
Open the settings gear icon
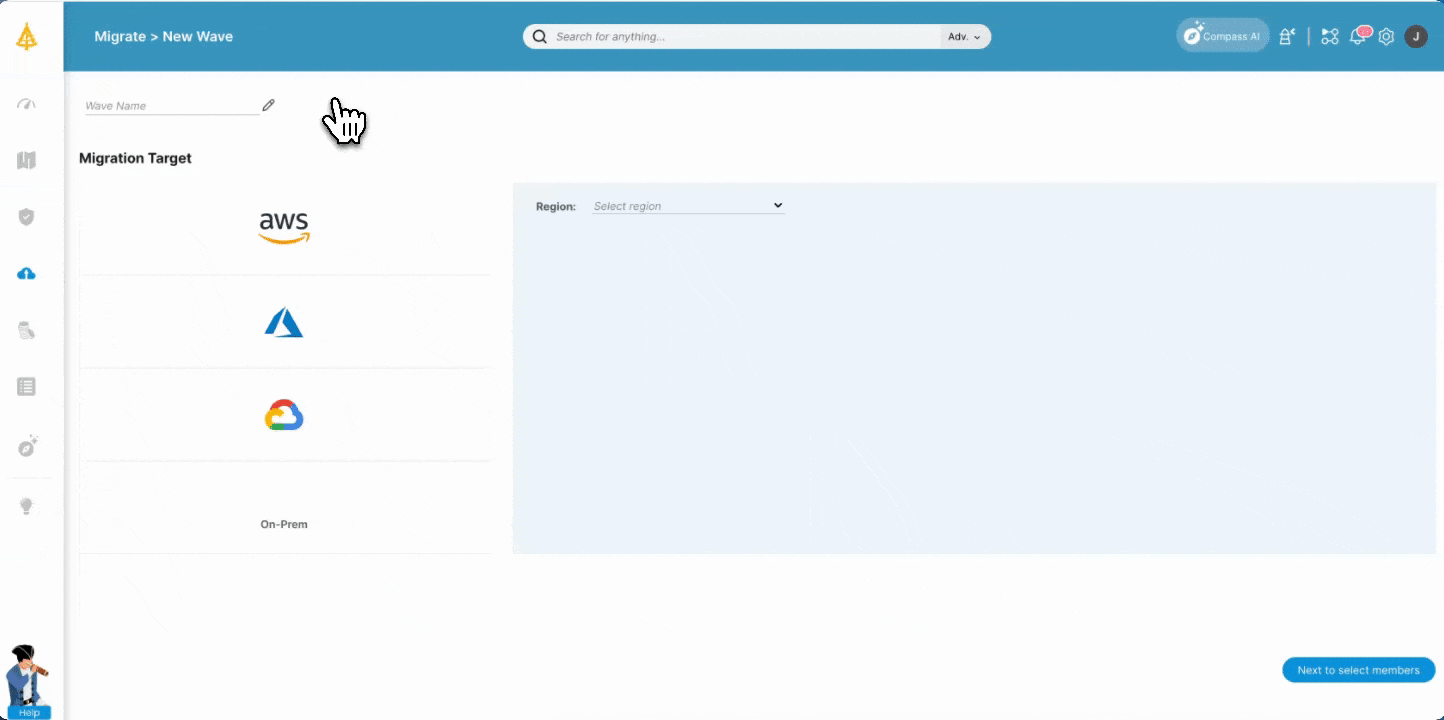coord(1386,37)
